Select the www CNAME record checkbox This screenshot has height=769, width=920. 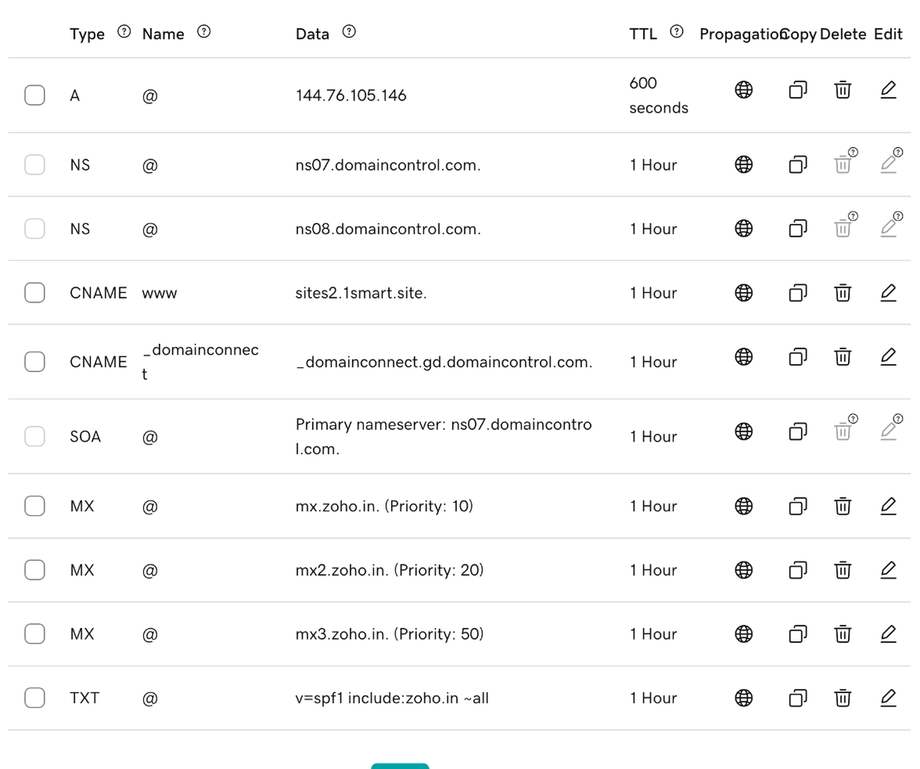tap(35, 293)
